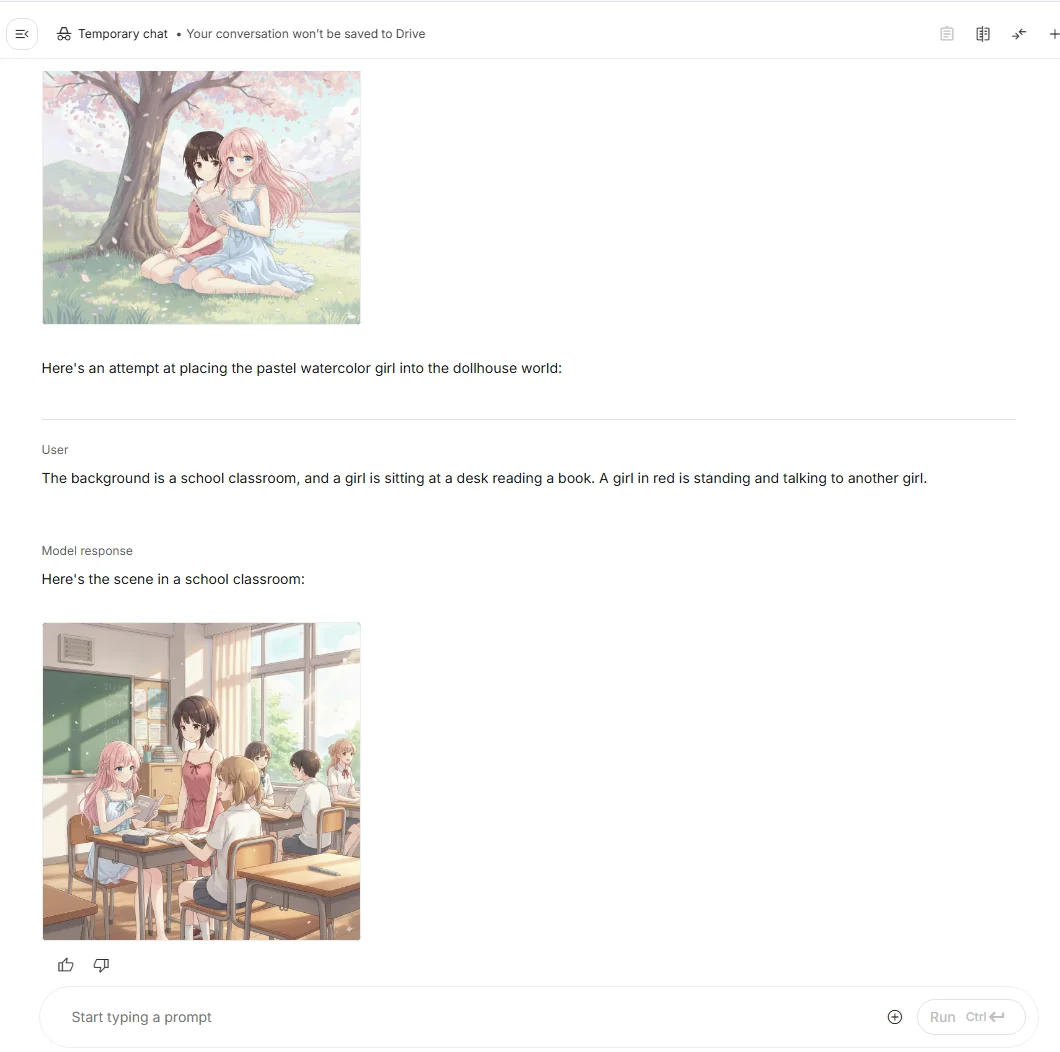This screenshot has height=1052, width=1060.
Task: Select the User turn label
Action: click(x=55, y=450)
